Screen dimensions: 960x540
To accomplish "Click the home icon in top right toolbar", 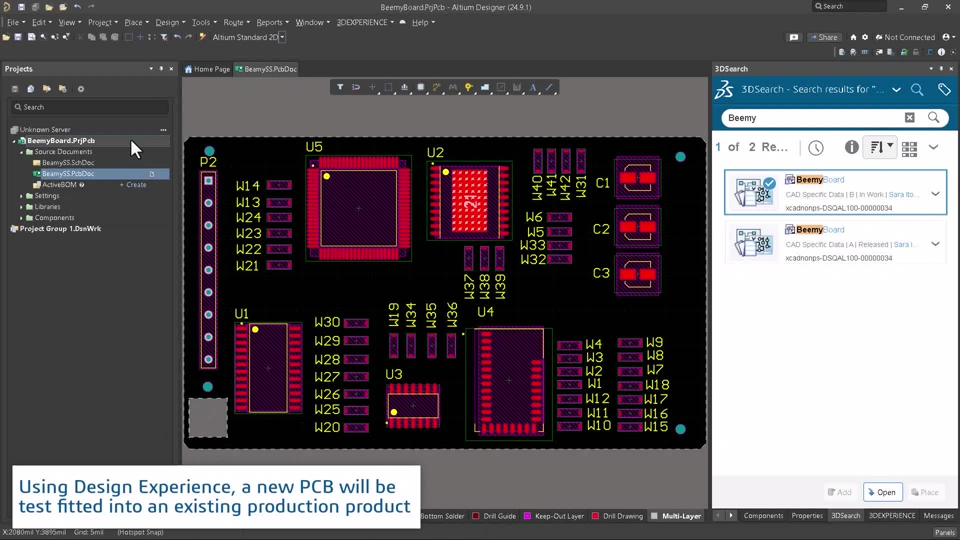I will click(853, 37).
